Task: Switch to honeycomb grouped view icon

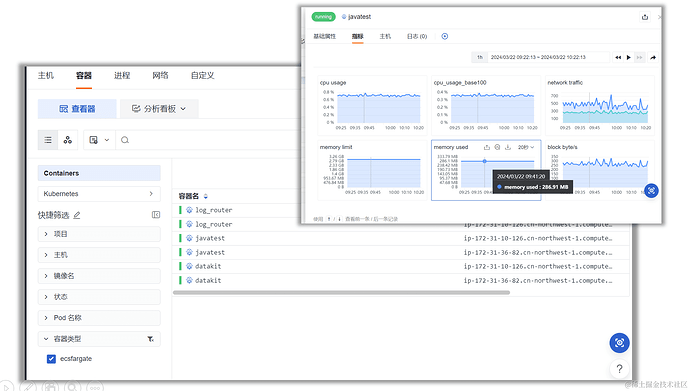Action: point(68,140)
